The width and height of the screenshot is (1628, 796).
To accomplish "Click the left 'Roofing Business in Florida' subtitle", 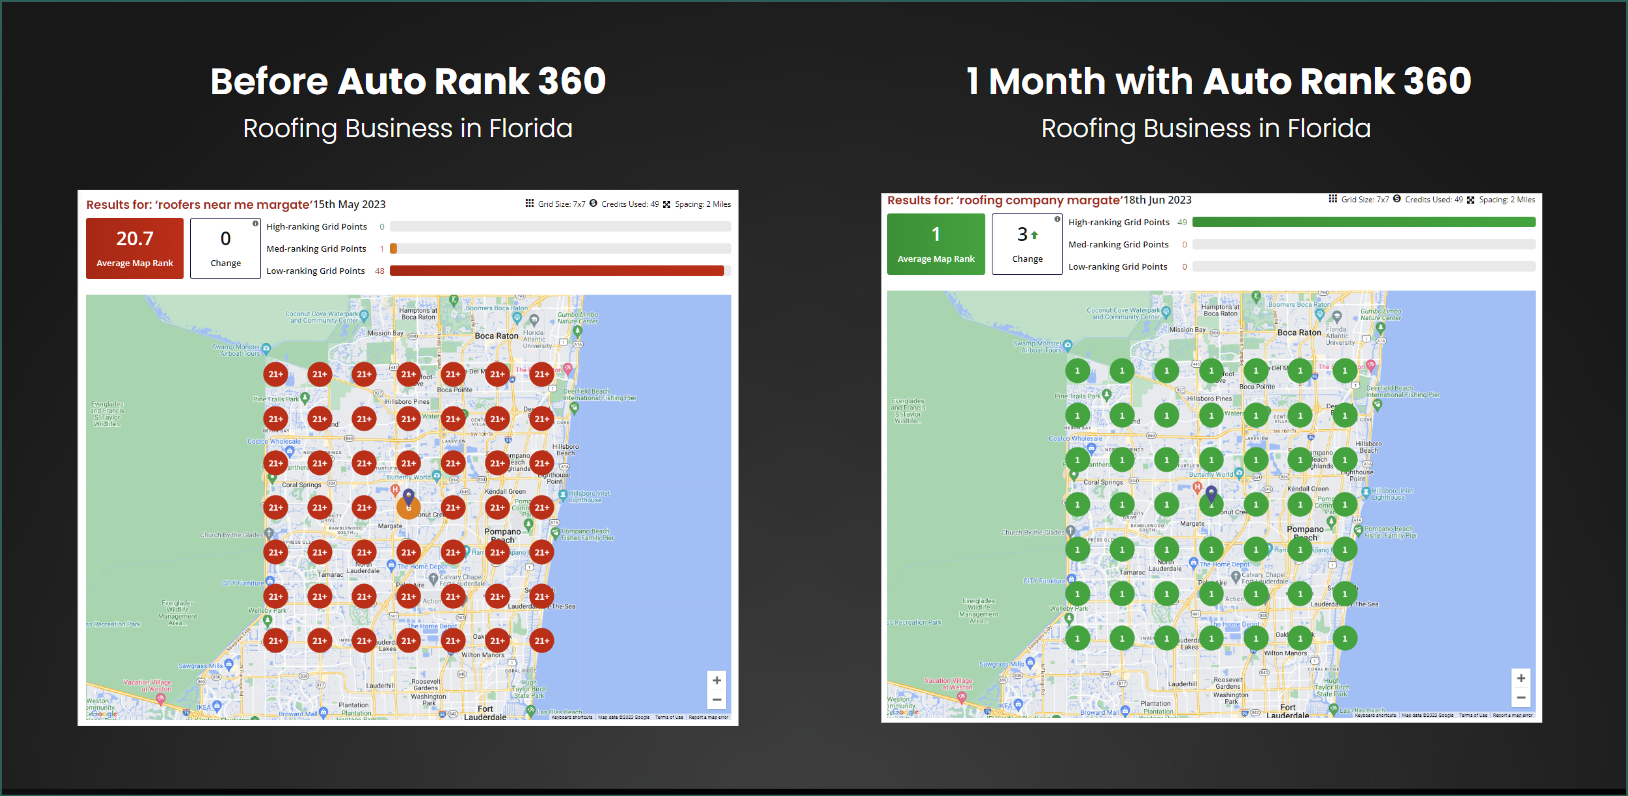I will pos(408,128).
